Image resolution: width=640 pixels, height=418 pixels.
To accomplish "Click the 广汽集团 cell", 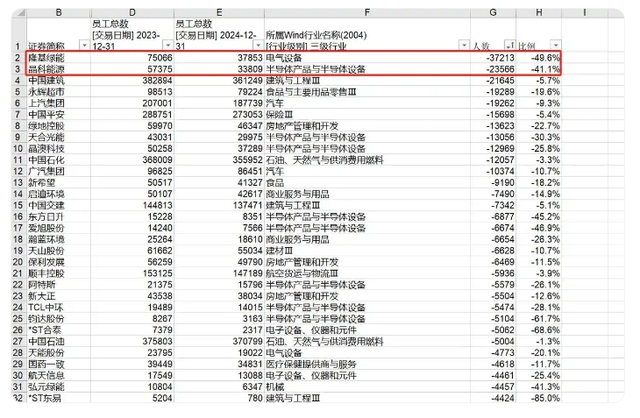I will (x=59, y=171).
